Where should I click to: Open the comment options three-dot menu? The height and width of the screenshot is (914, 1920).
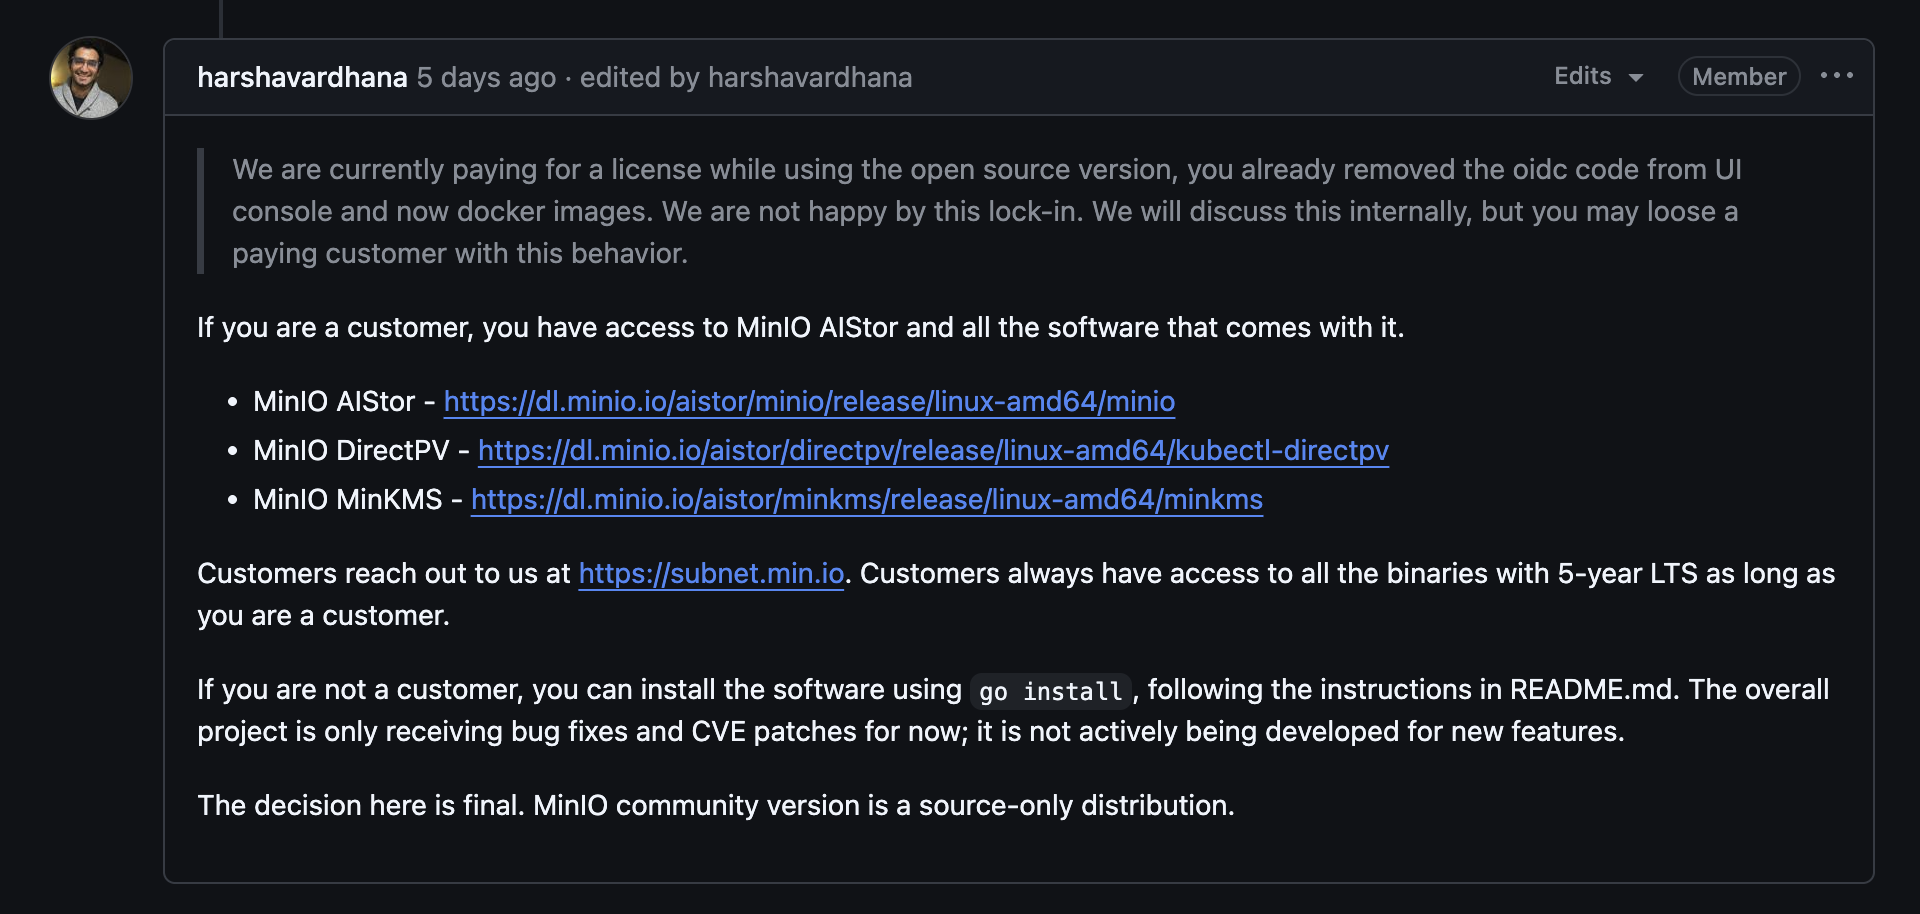coord(1836,76)
